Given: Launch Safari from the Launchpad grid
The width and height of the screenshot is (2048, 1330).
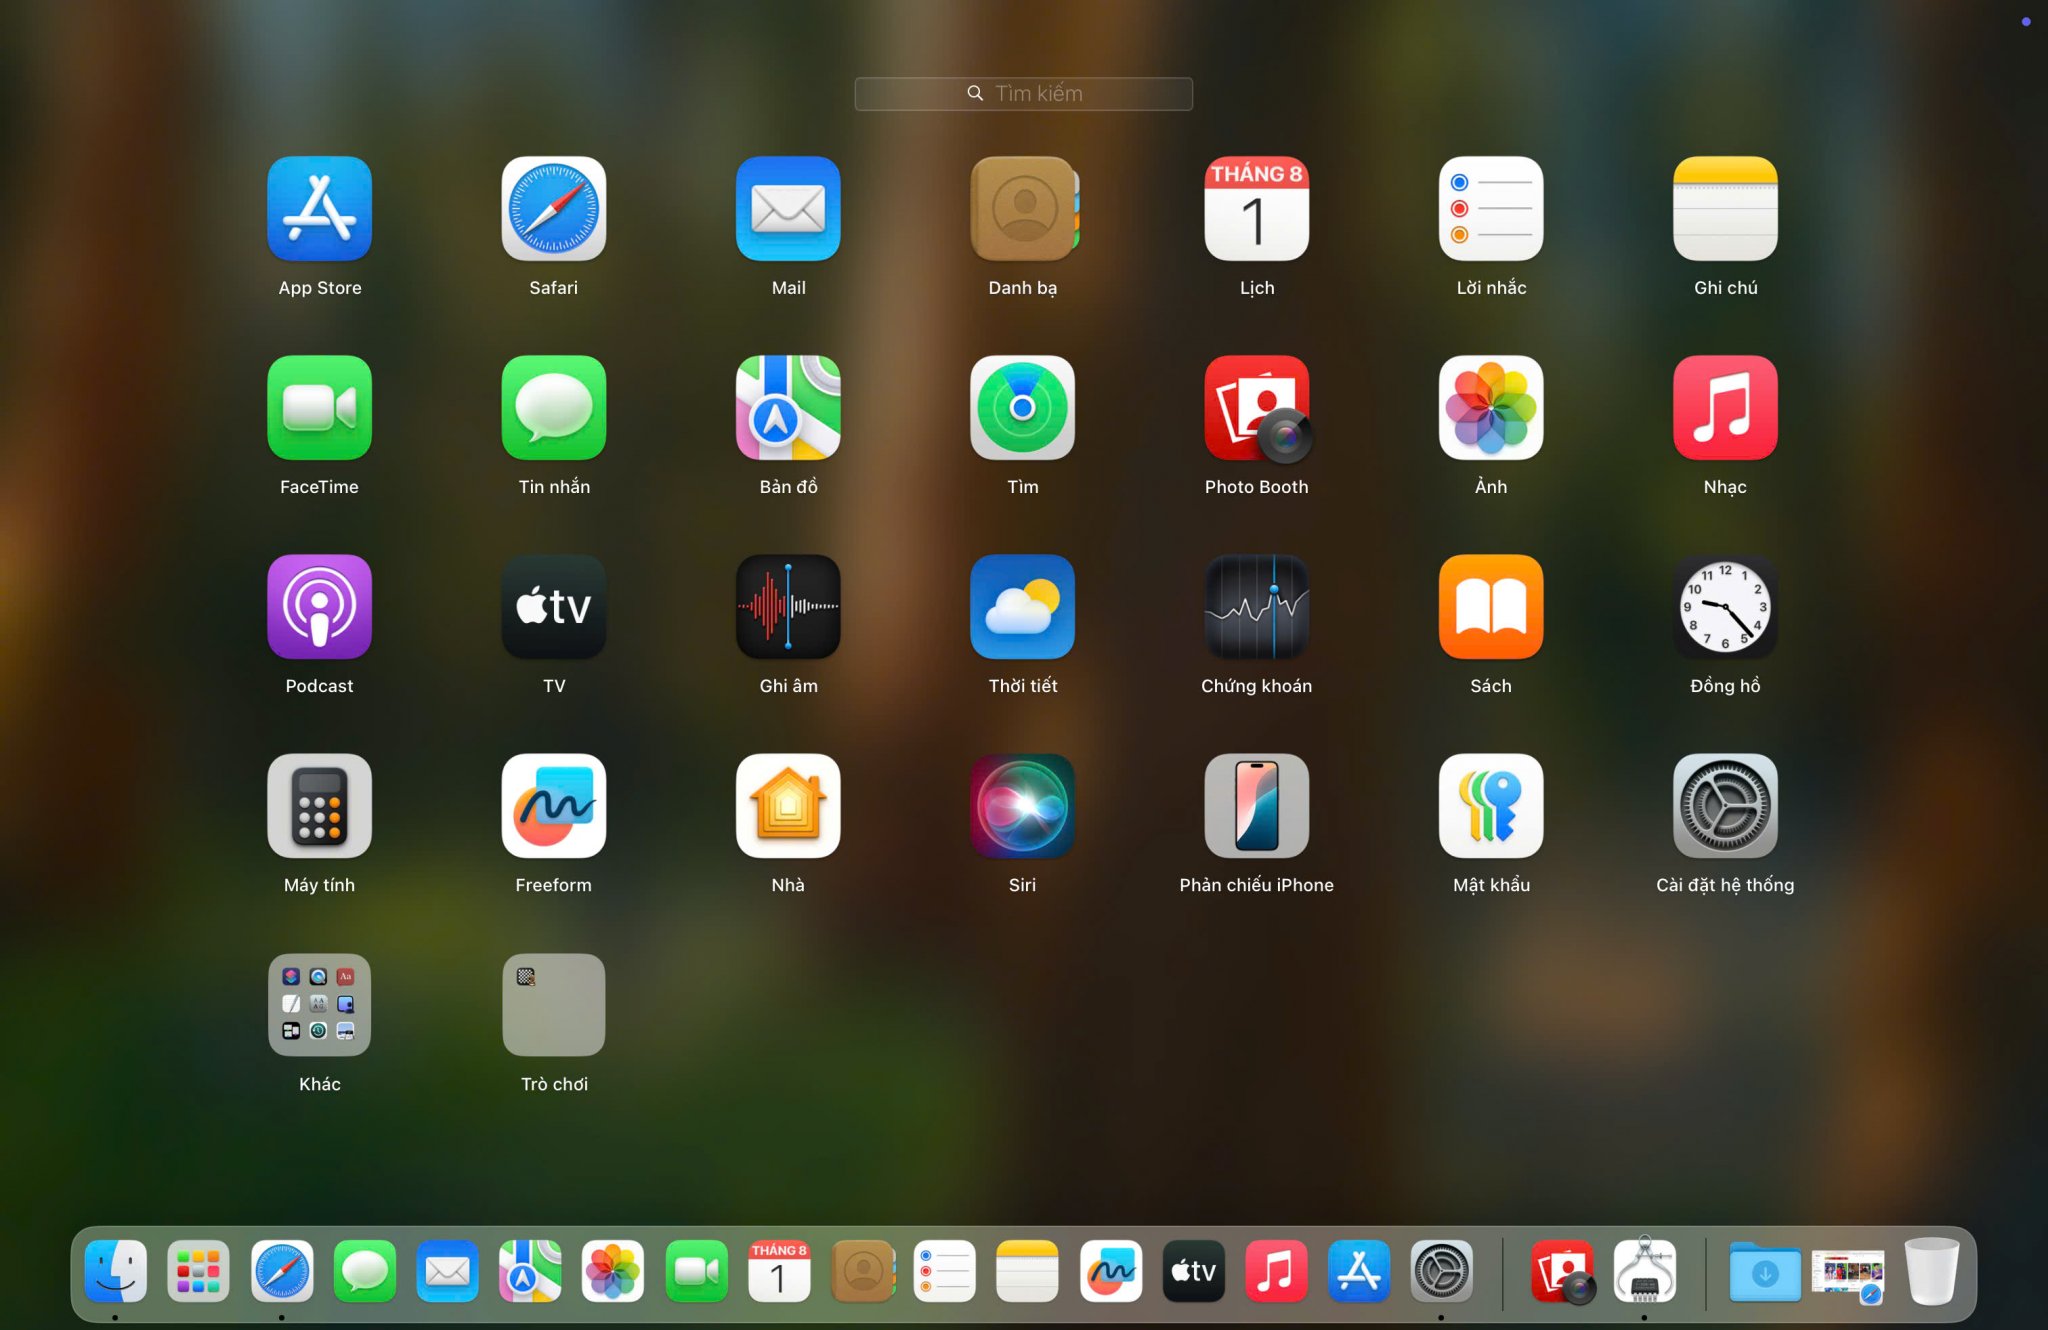Looking at the screenshot, I should pyautogui.click(x=553, y=209).
